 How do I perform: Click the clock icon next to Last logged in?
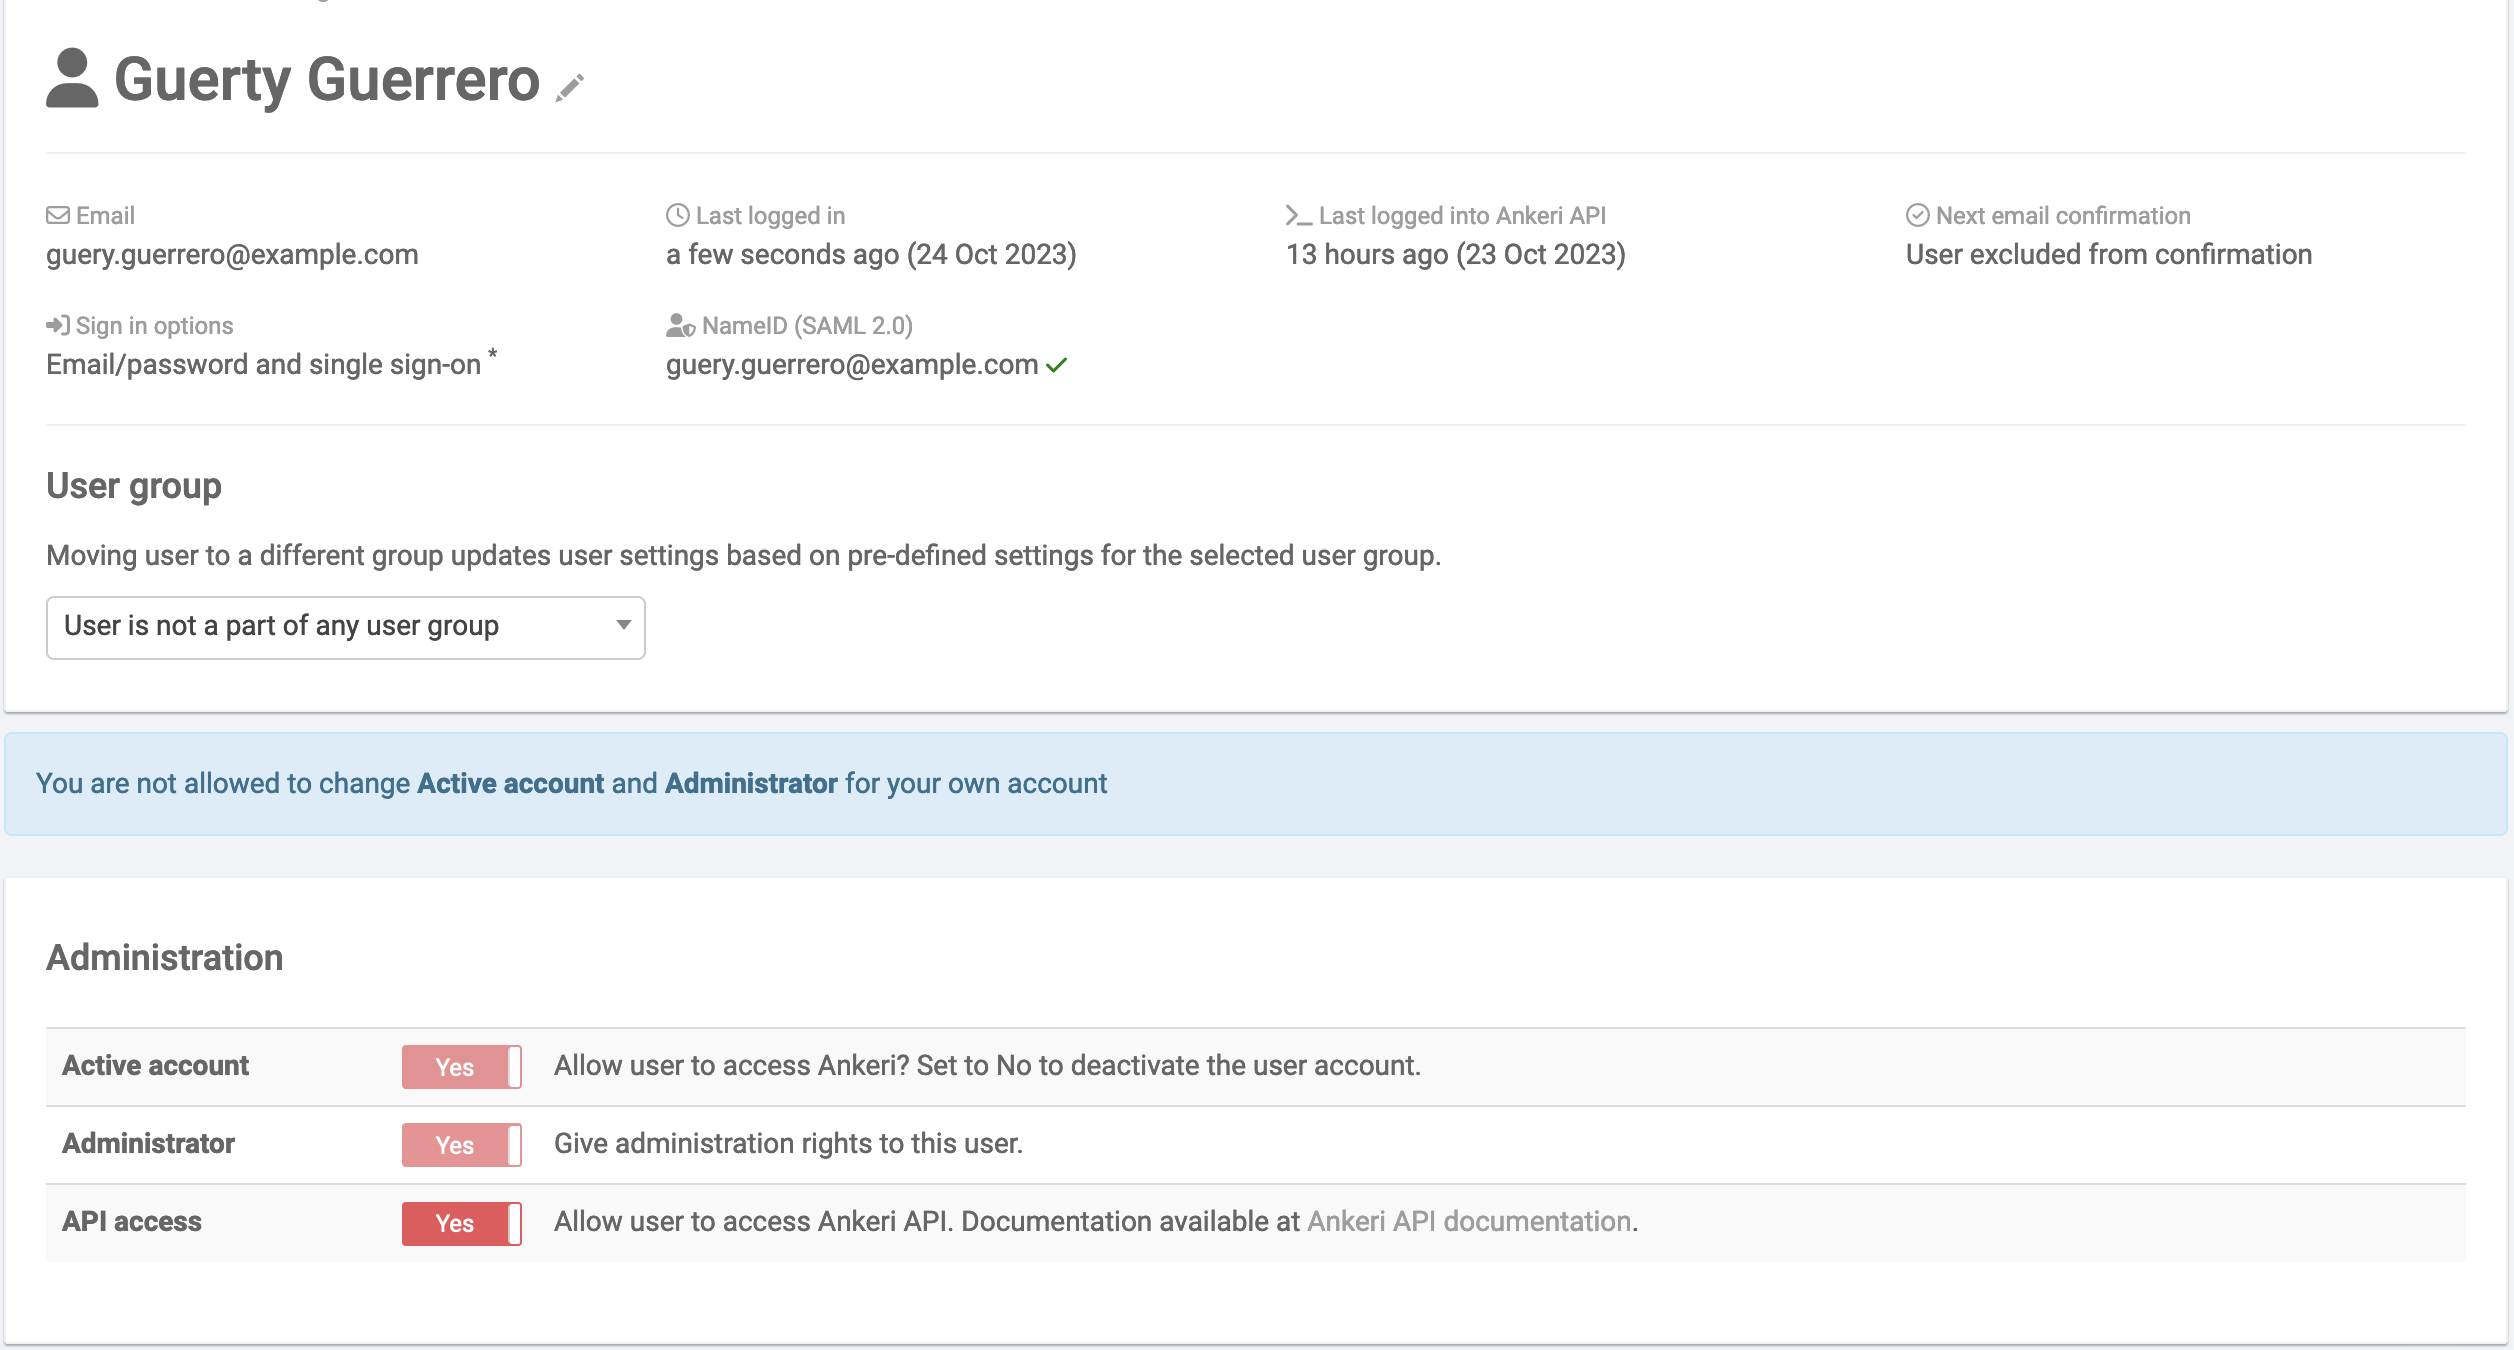point(678,214)
